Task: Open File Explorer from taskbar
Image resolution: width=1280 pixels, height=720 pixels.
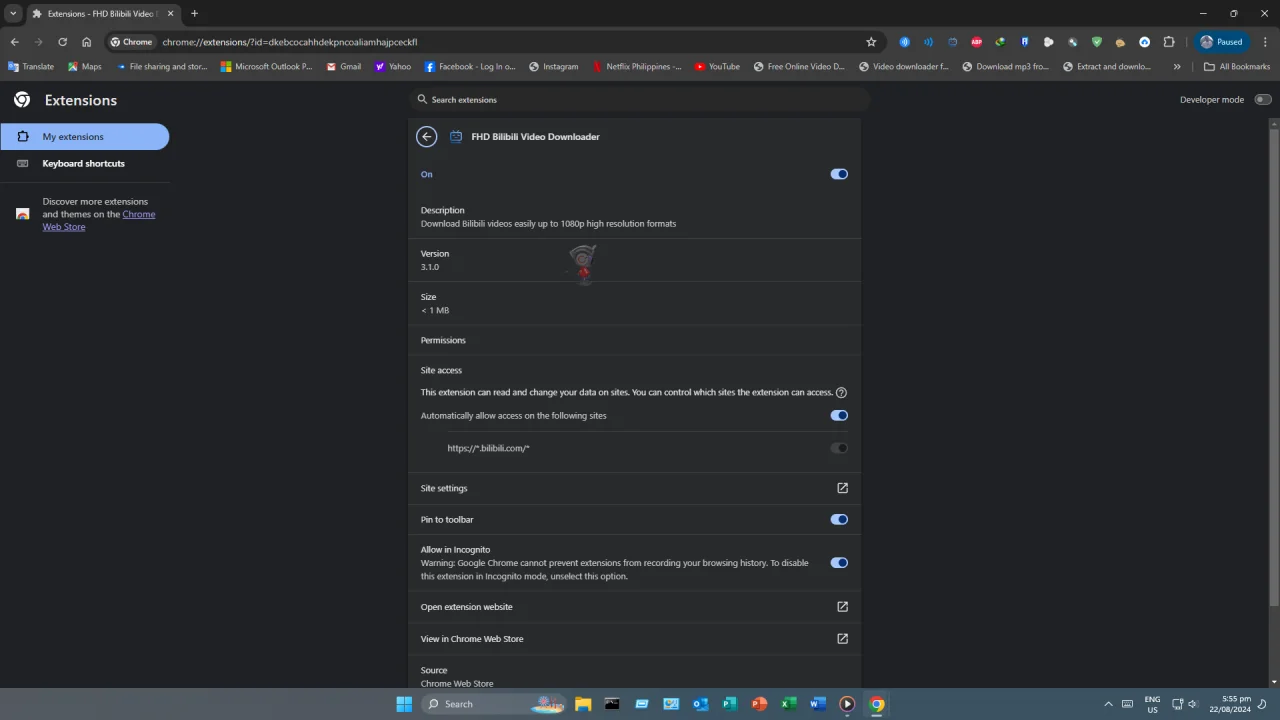Action: (583, 704)
